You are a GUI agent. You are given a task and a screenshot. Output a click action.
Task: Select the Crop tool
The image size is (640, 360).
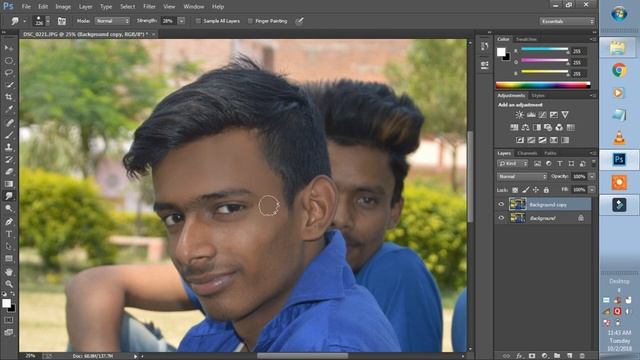click(x=9, y=97)
